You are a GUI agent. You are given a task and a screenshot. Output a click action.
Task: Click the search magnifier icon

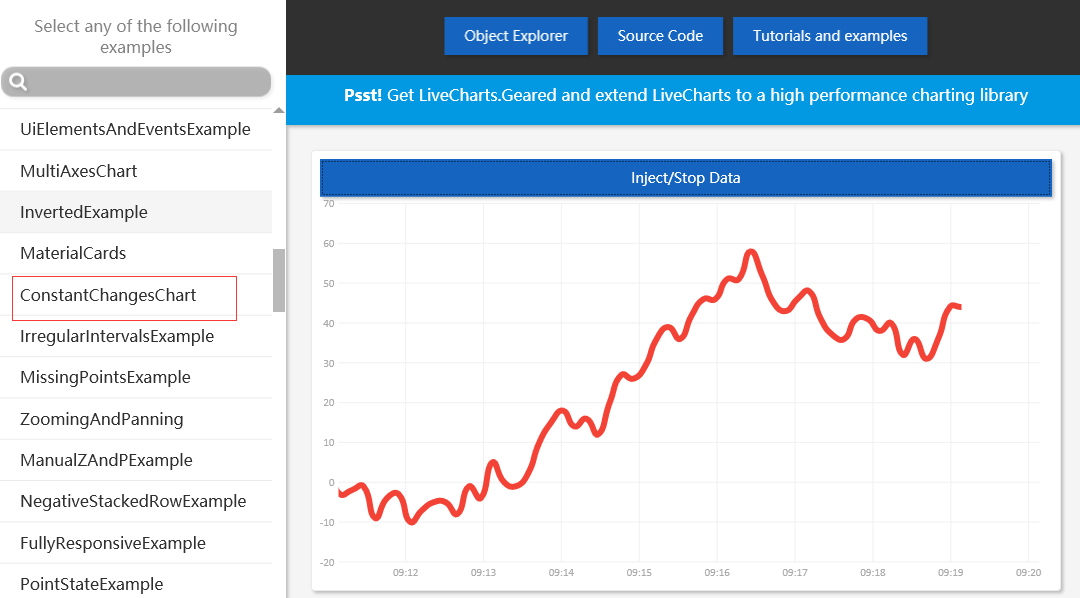(17, 81)
